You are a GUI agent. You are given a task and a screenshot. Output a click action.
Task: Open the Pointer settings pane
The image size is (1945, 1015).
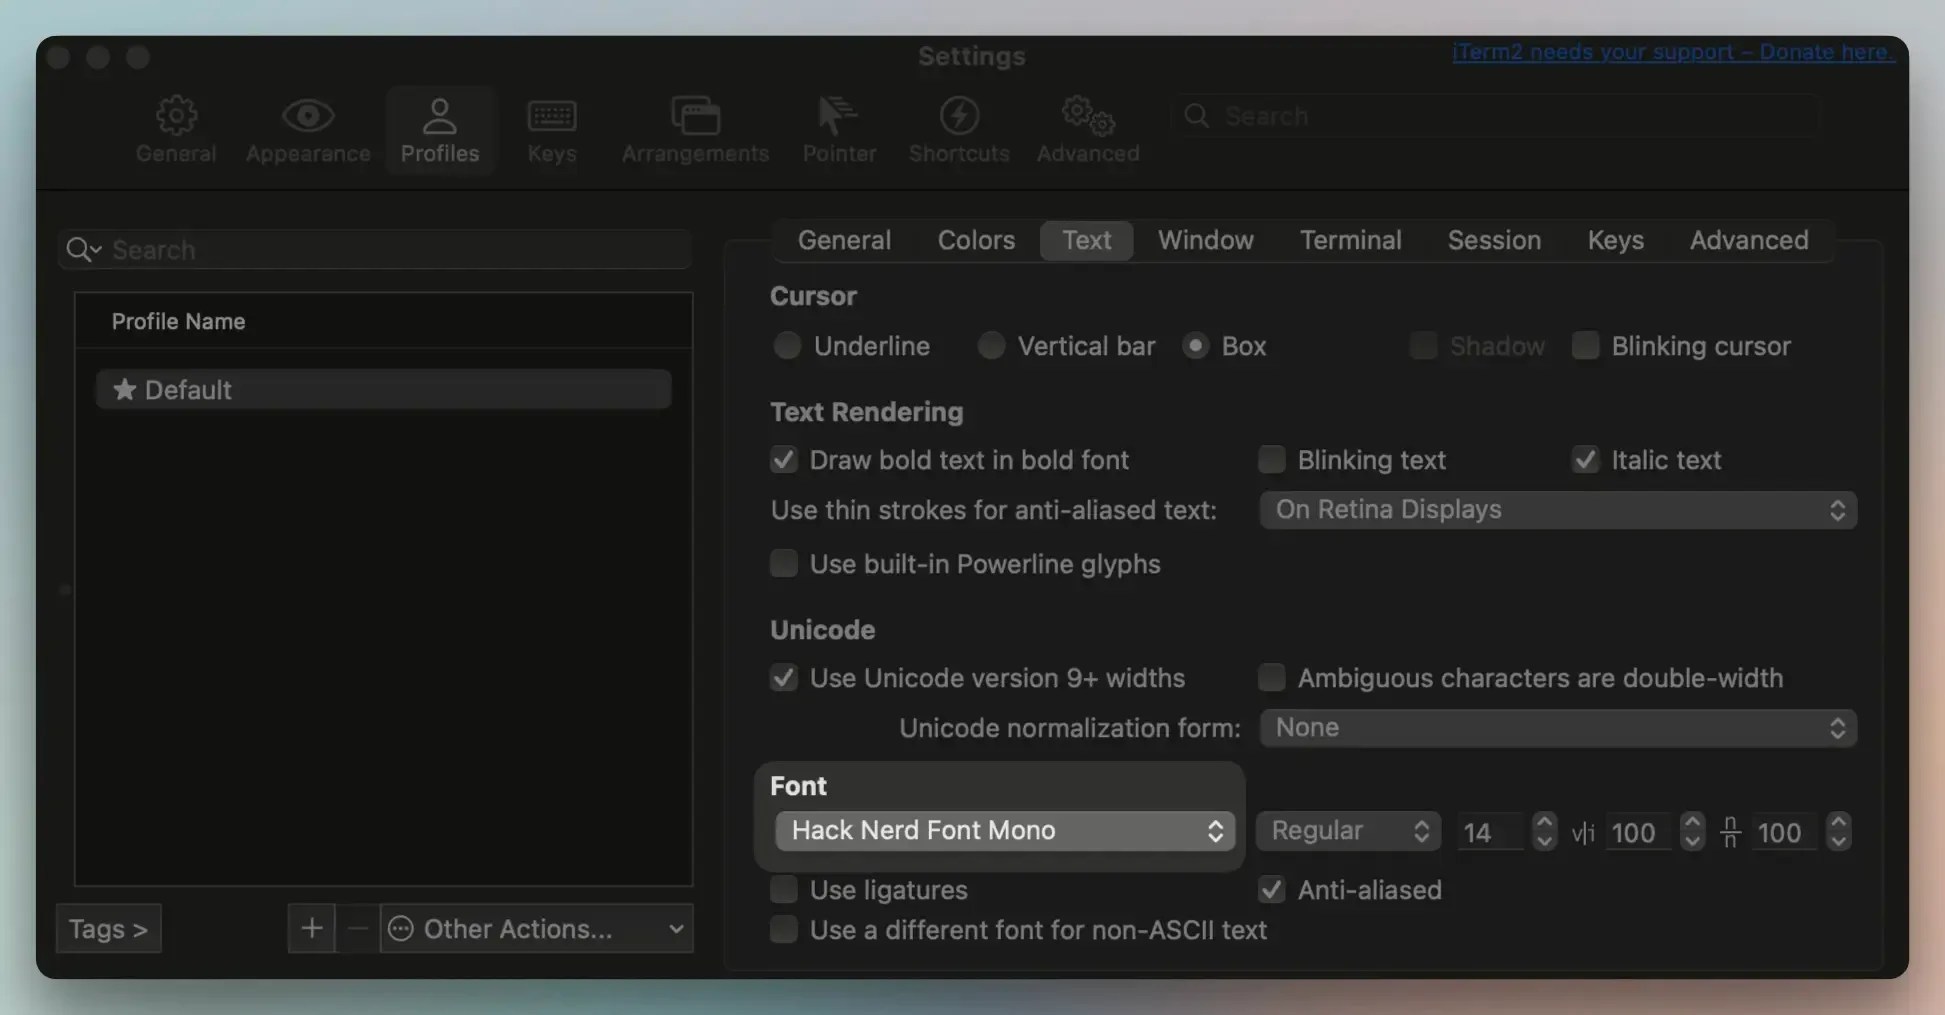pyautogui.click(x=838, y=130)
